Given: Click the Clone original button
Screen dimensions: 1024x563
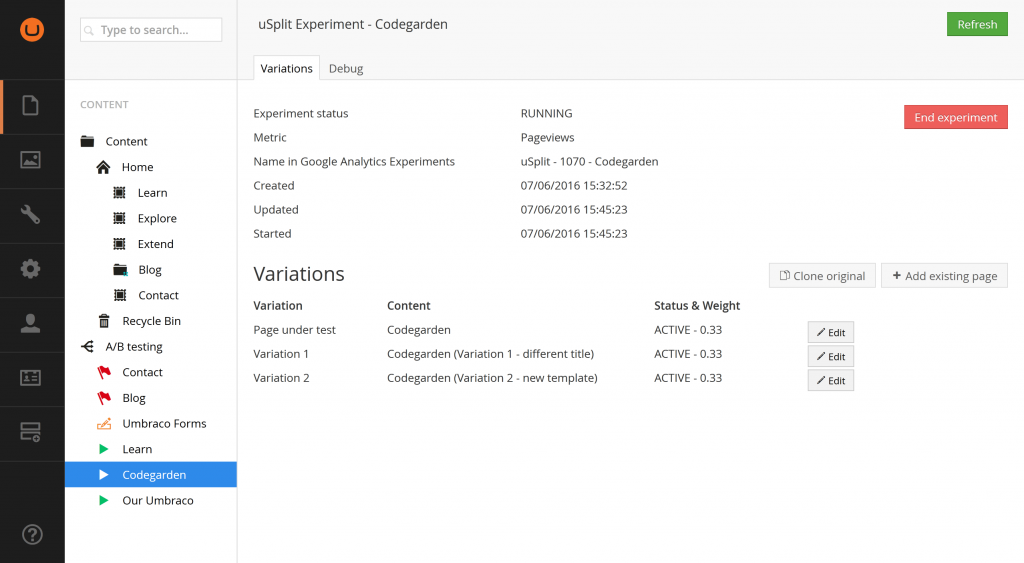Looking at the screenshot, I should (822, 276).
